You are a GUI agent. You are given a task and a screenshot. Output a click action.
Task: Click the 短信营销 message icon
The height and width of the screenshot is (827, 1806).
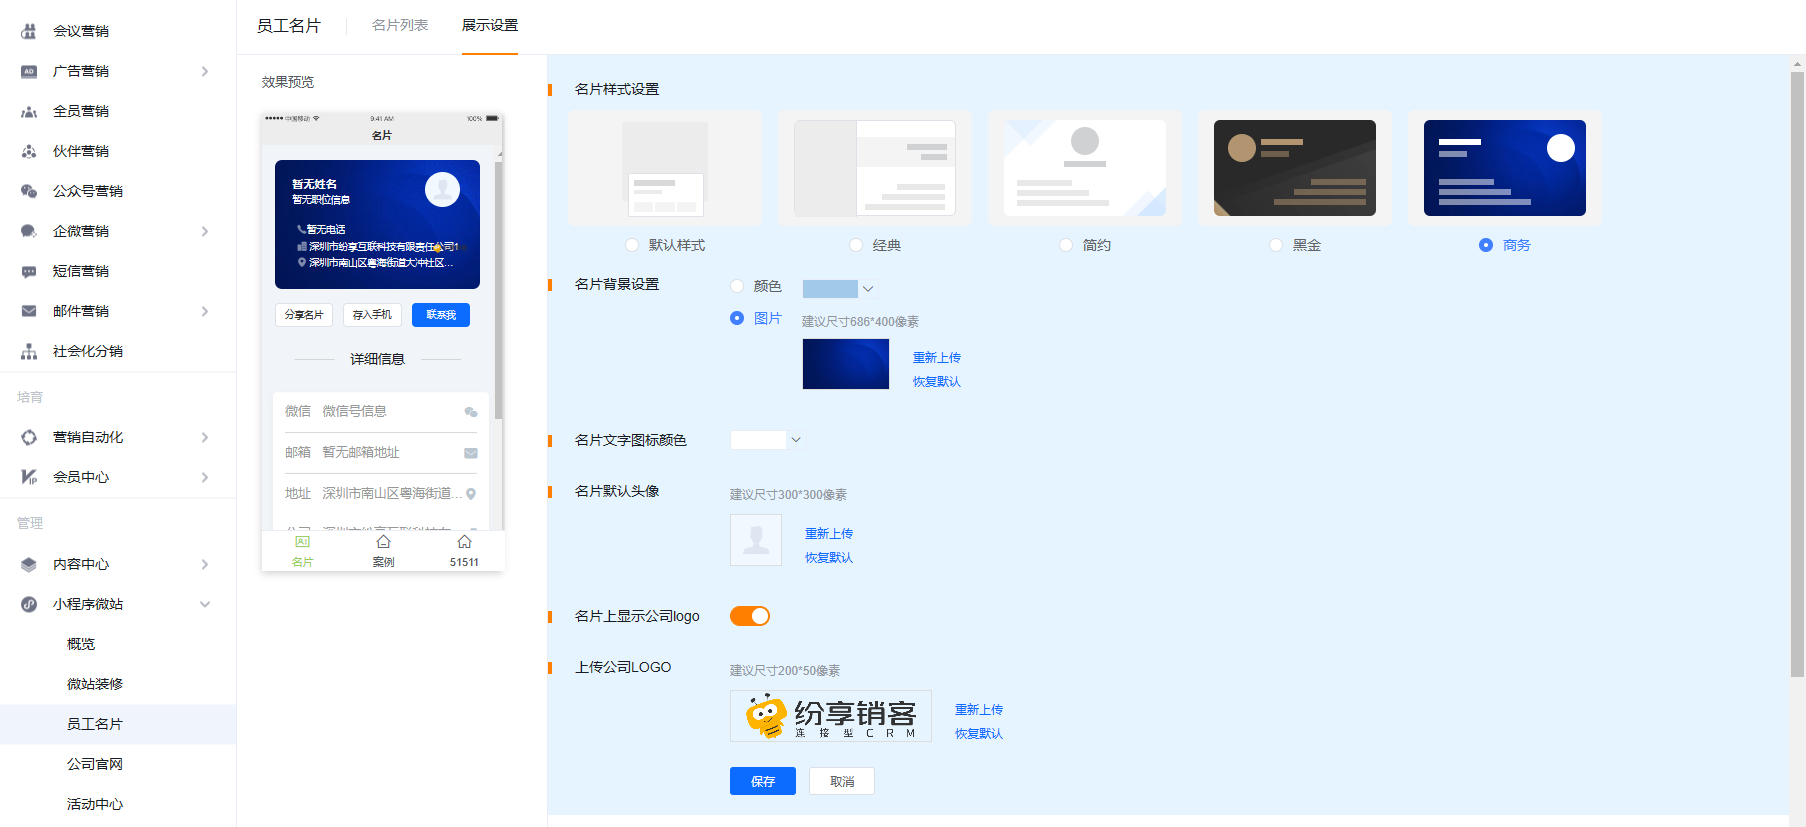click(x=29, y=271)
